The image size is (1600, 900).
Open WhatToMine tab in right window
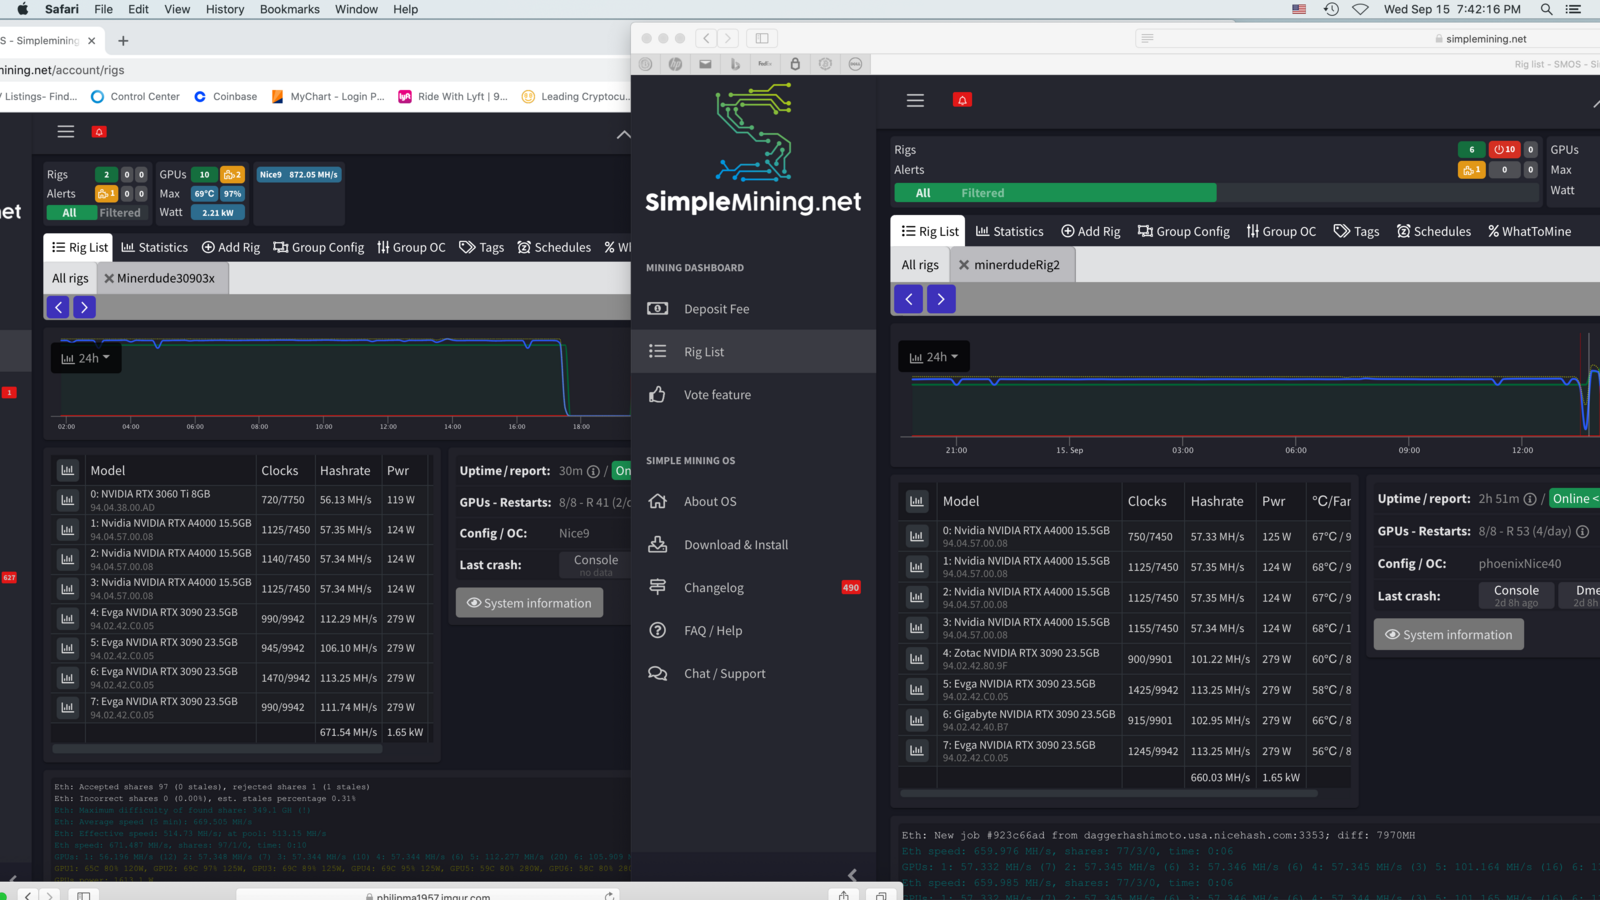1529,231
